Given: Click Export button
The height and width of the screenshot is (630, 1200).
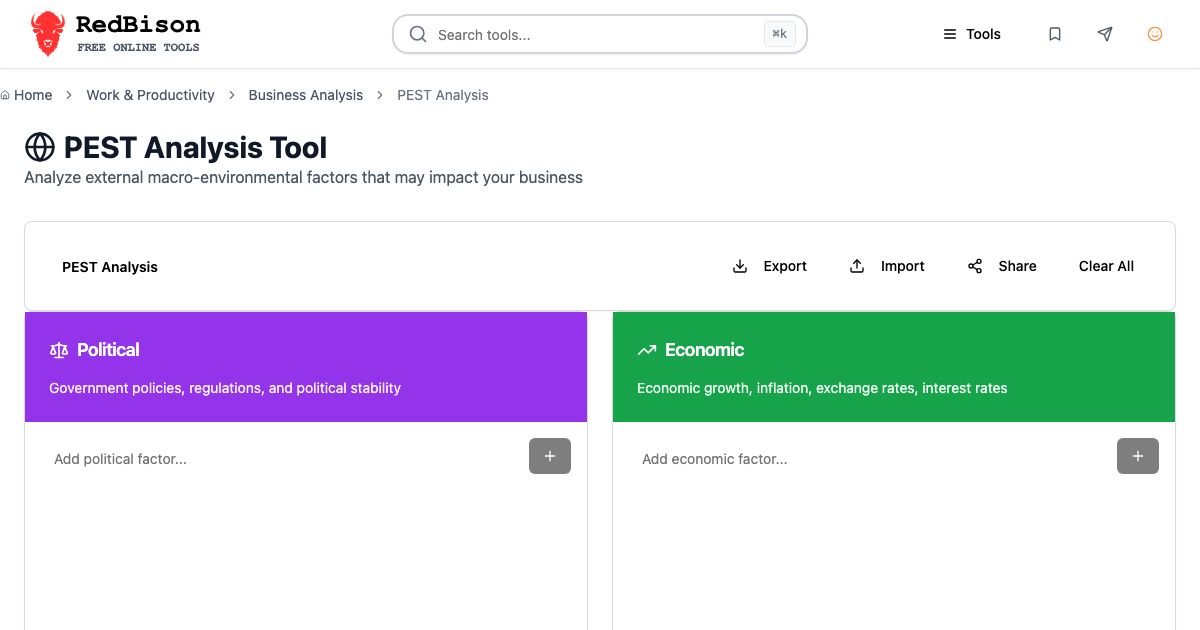Looking at the screenshot, I should coord(770,266).
